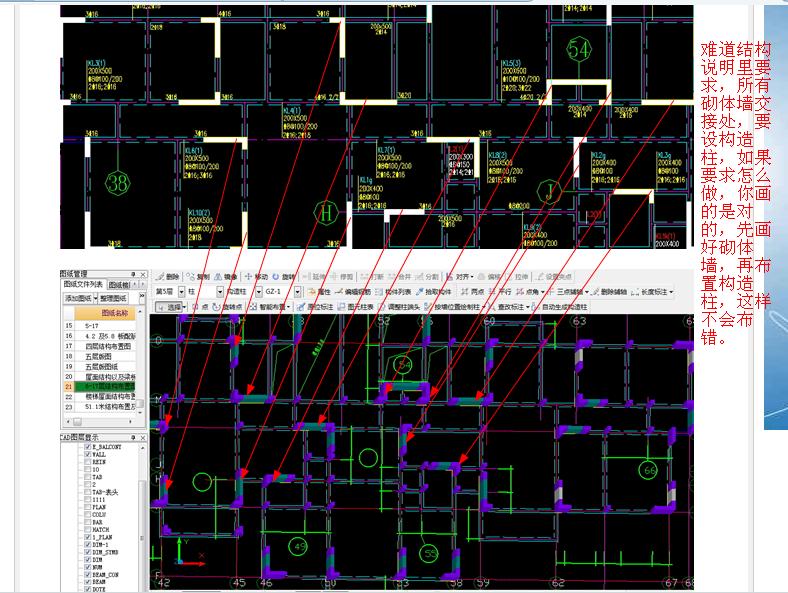Enable the REIN layer checkbox
The width and height of the screenshot is (788, 593).
[x=88, y=462]
